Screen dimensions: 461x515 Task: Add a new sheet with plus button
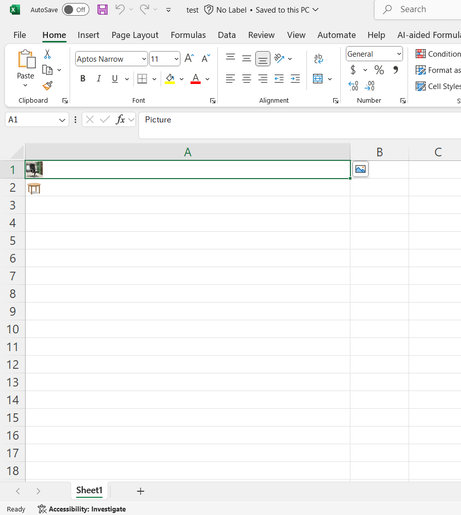[140, 491]
